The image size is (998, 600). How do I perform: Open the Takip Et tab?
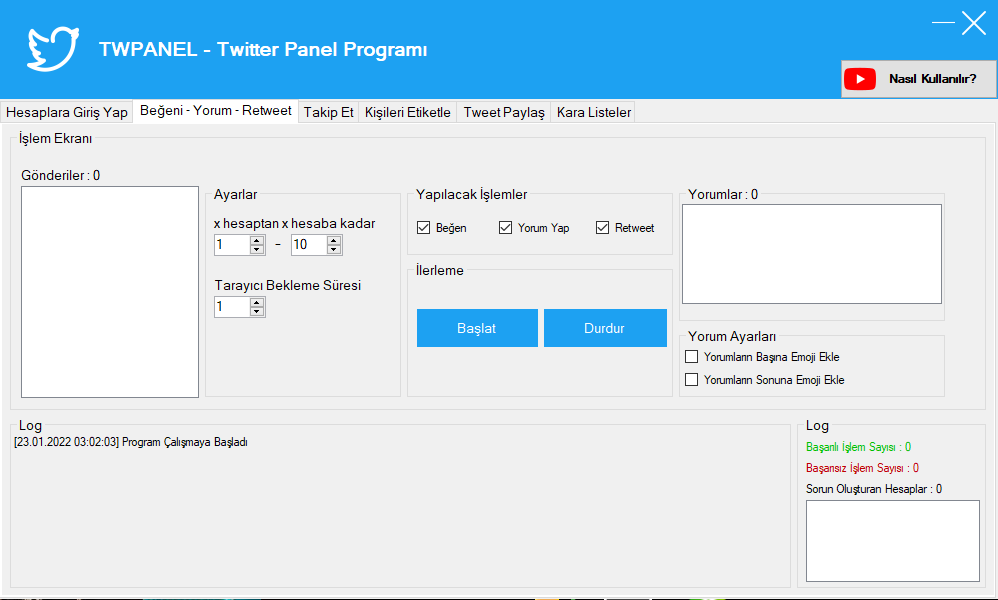tap(328, 112)
